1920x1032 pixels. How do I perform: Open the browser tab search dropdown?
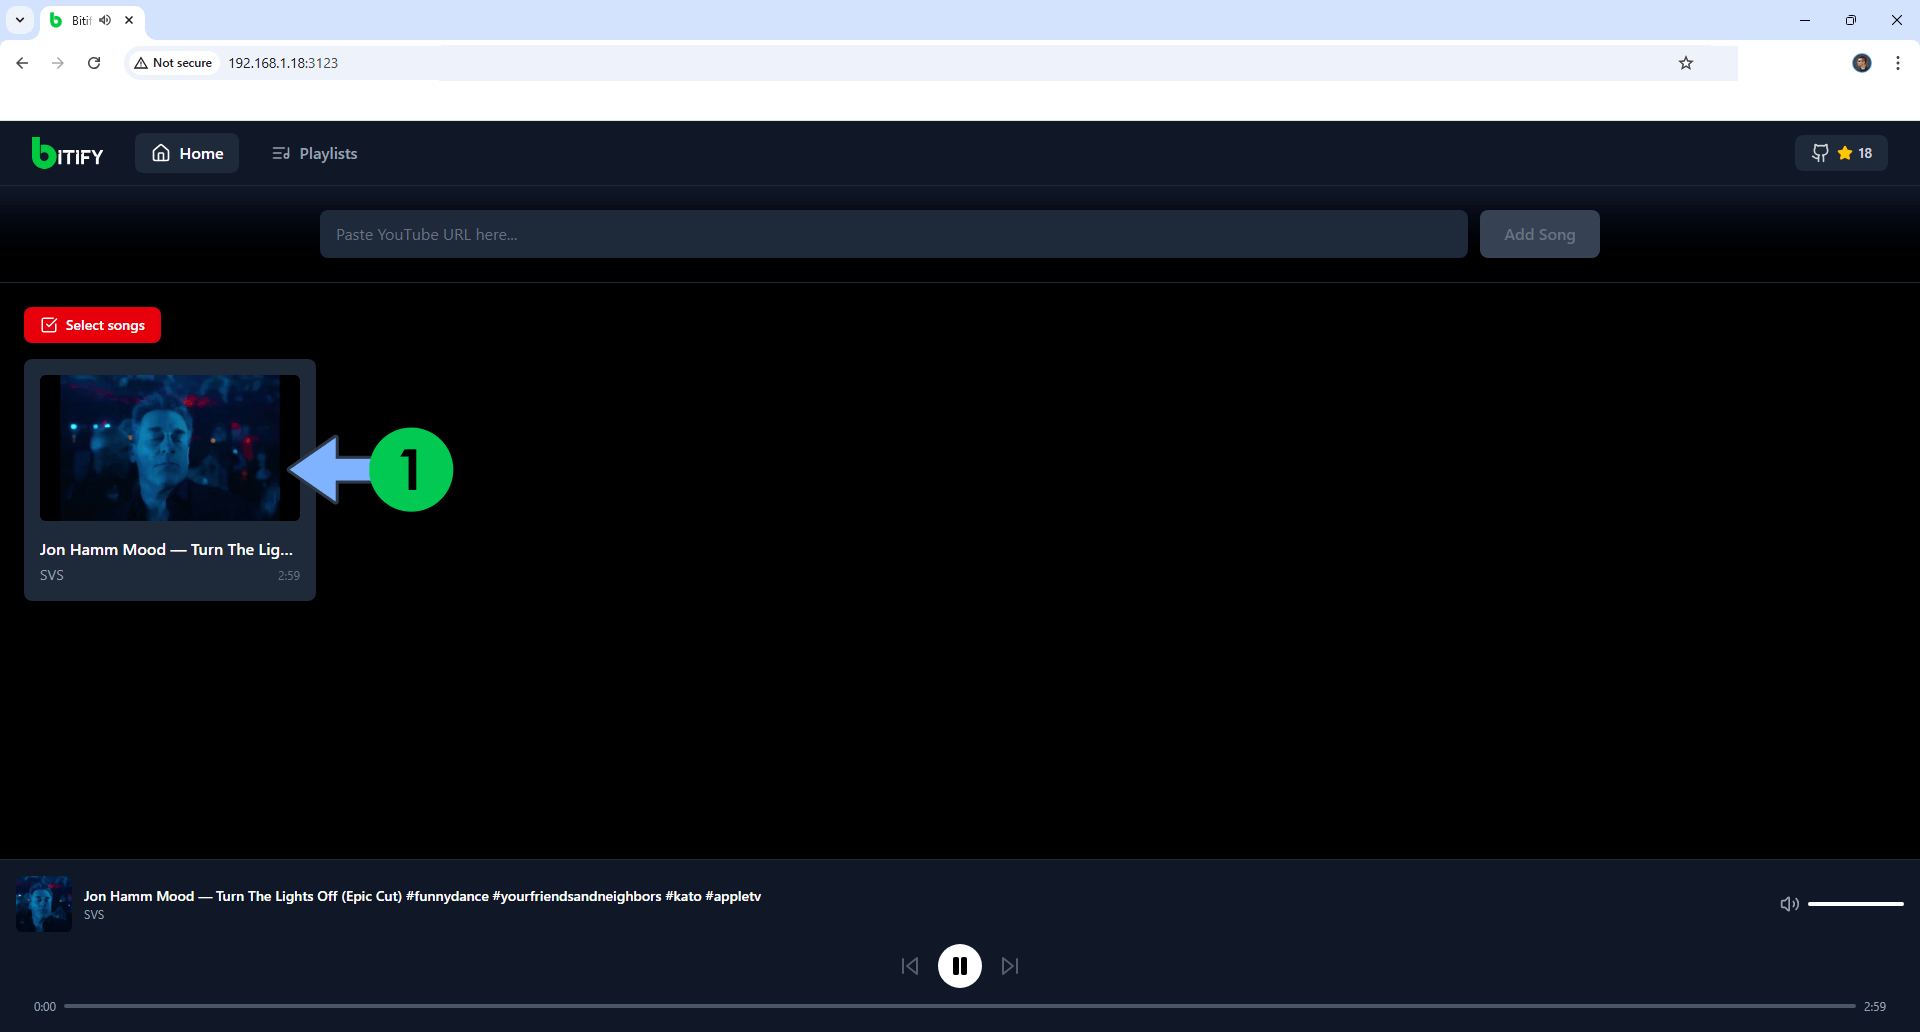tap(19, 19)
